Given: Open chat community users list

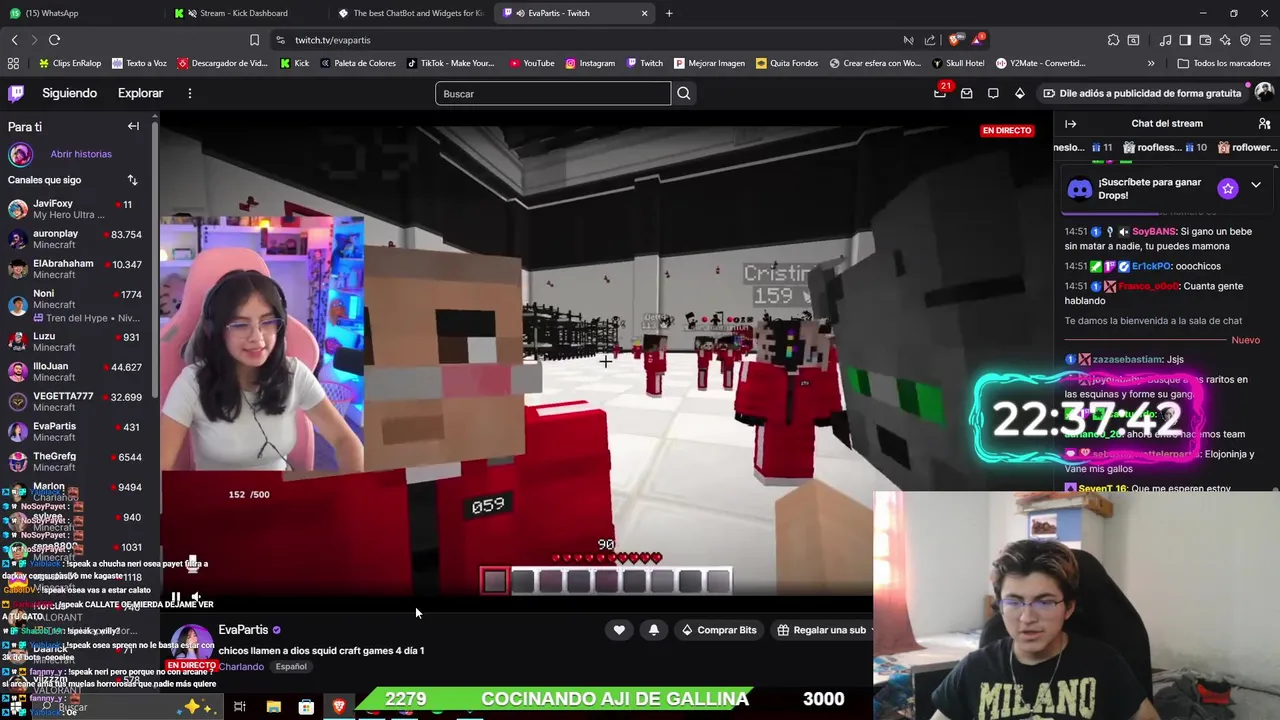Looking at the screenshot, I should click(1264, 124).
